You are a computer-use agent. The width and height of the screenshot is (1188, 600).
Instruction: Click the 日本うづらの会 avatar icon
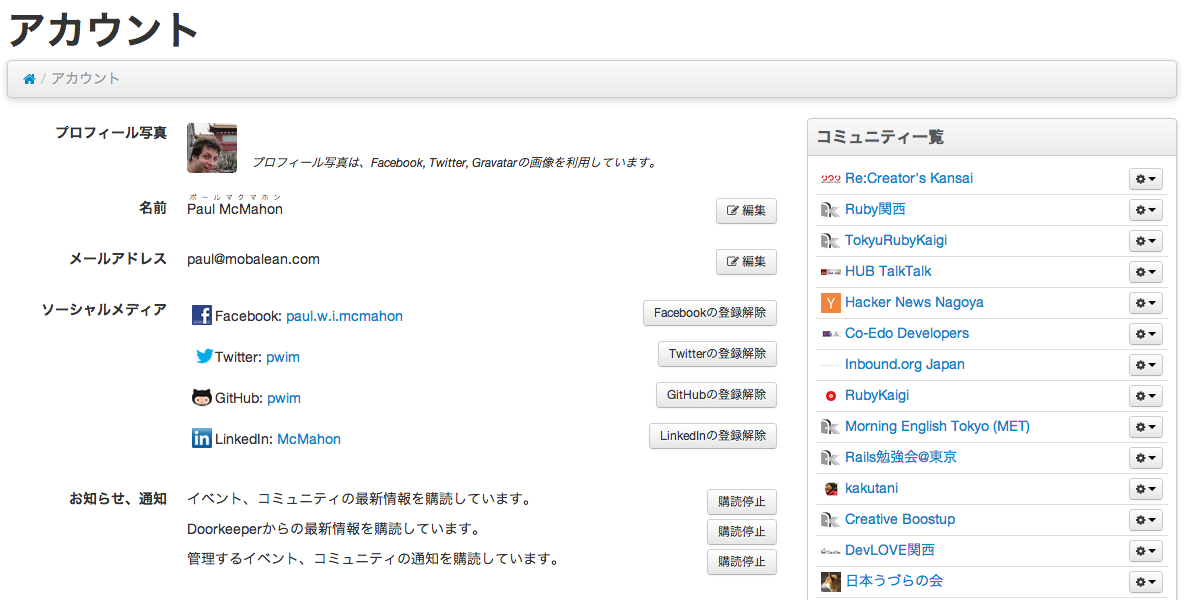pos(830,582)
